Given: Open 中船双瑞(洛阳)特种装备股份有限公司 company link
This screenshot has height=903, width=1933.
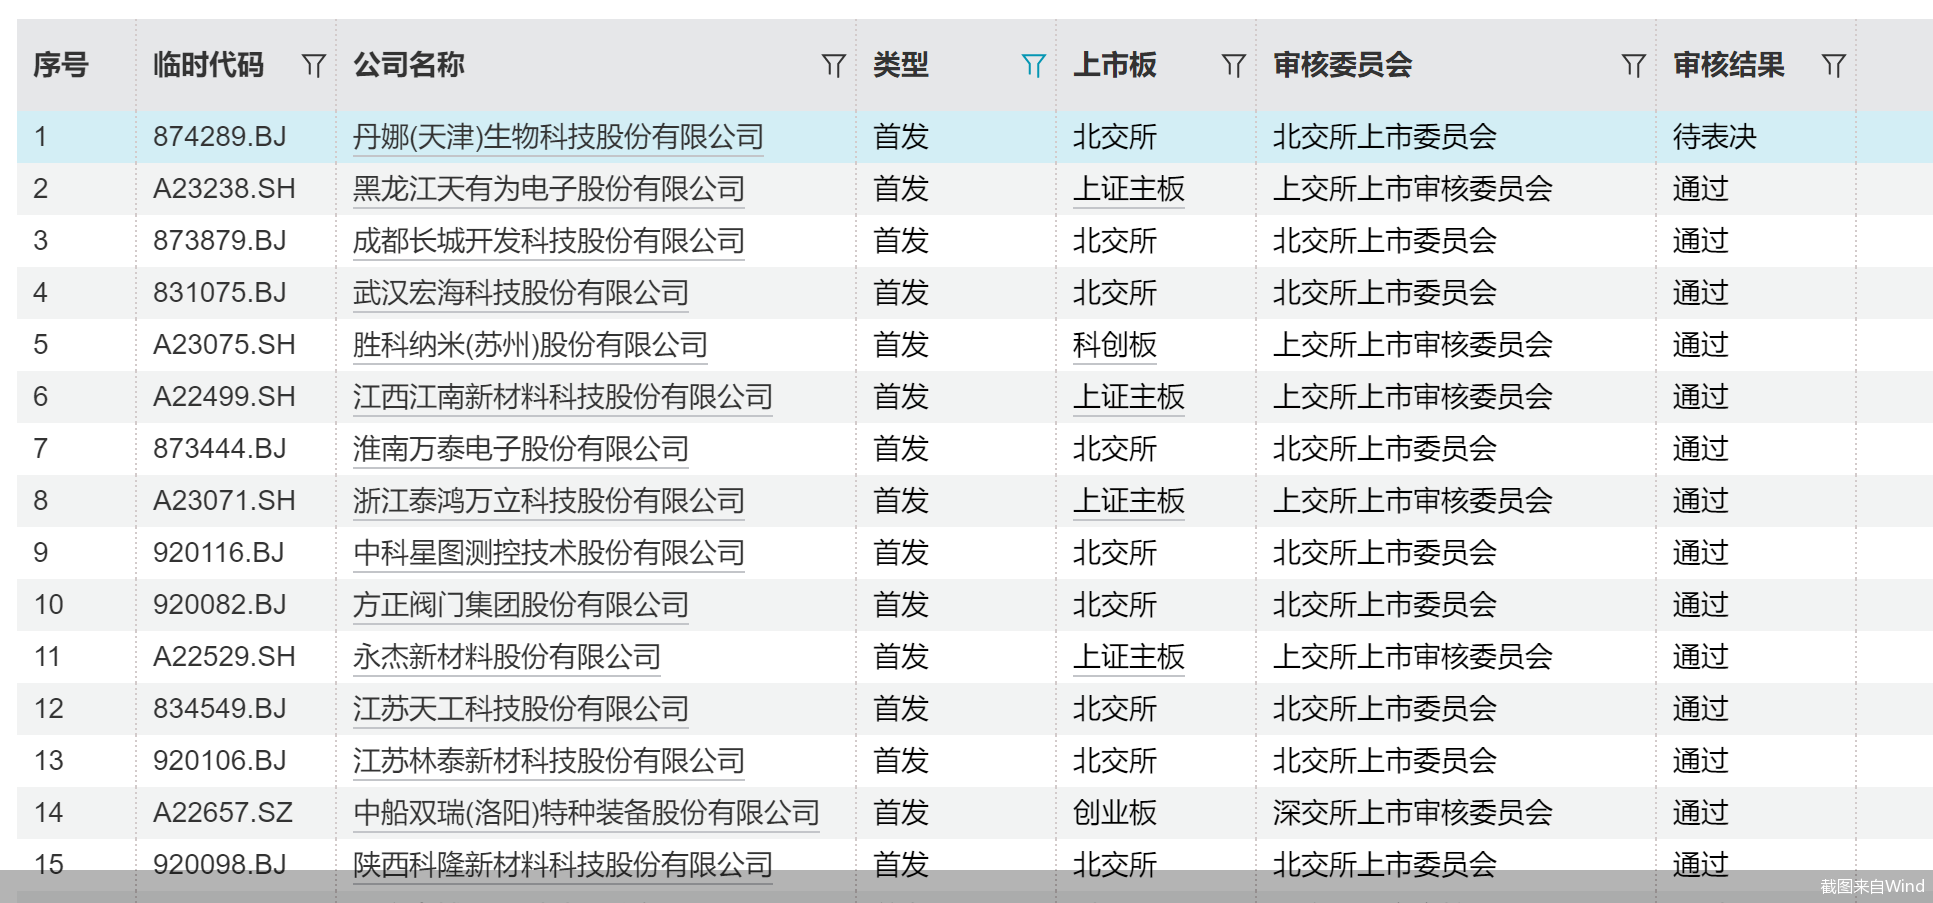Looking at the screenshot, I should coord(586,813).
